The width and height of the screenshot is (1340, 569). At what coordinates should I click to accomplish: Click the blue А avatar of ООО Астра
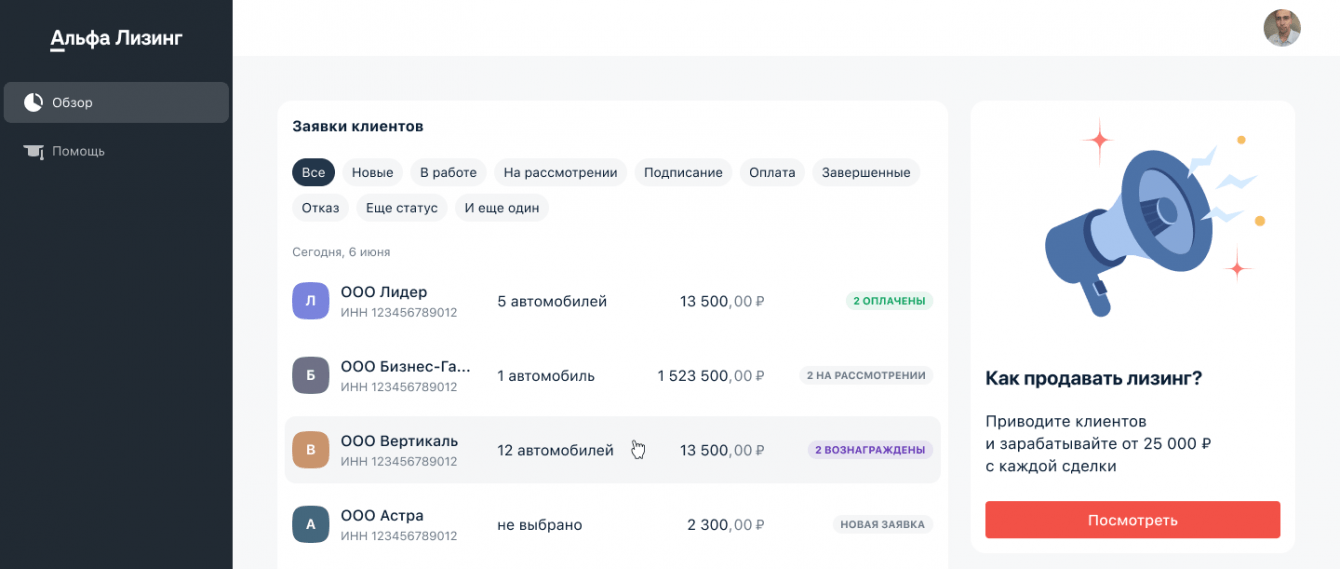point(310,524)
